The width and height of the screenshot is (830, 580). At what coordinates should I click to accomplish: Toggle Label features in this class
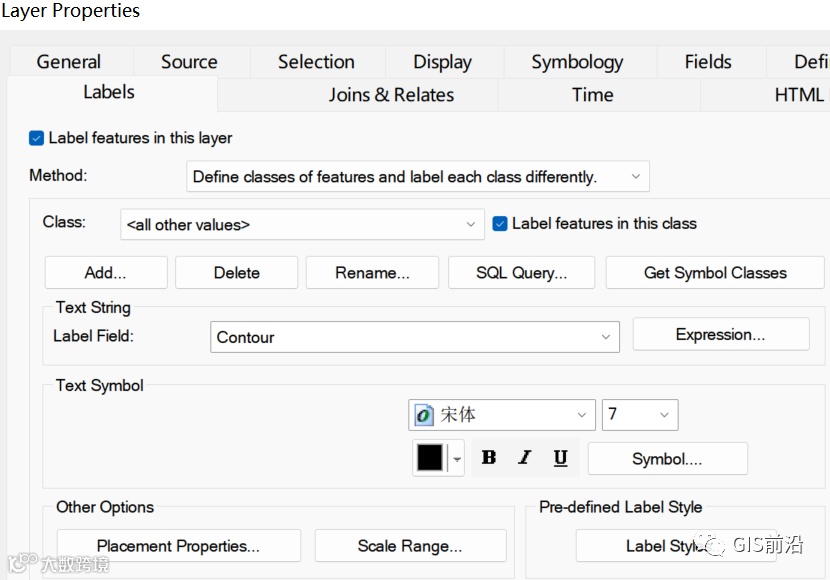point(501,224)
